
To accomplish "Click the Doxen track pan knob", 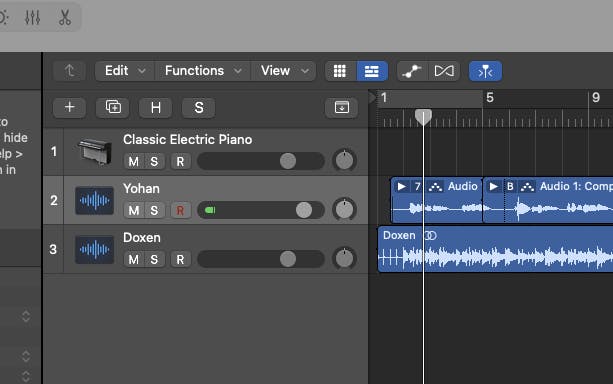I will [x=344, y=258].
